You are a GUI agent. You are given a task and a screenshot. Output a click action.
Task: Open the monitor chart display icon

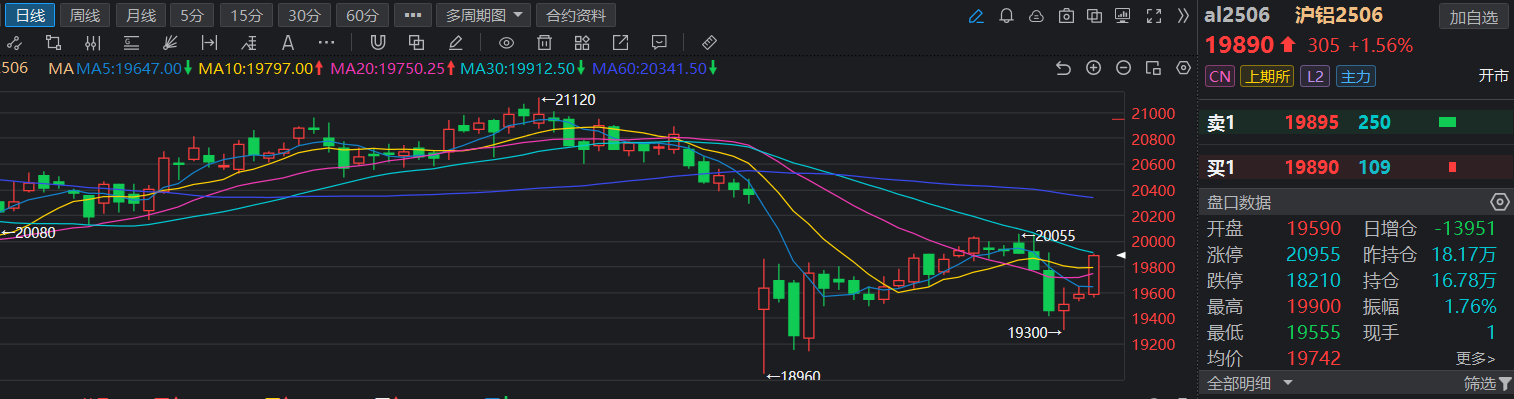[x=1123, y=16]
